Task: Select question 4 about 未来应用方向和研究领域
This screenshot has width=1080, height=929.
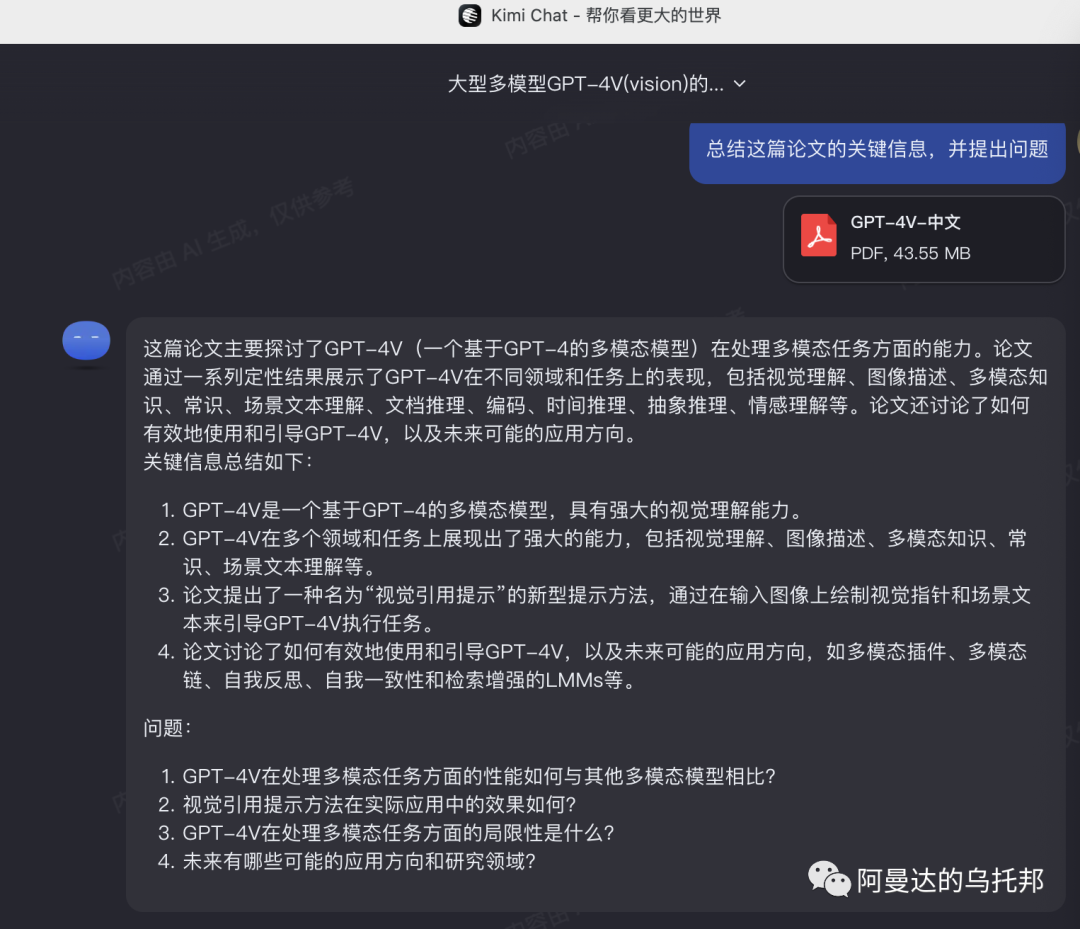Action: tap(359, 861)
